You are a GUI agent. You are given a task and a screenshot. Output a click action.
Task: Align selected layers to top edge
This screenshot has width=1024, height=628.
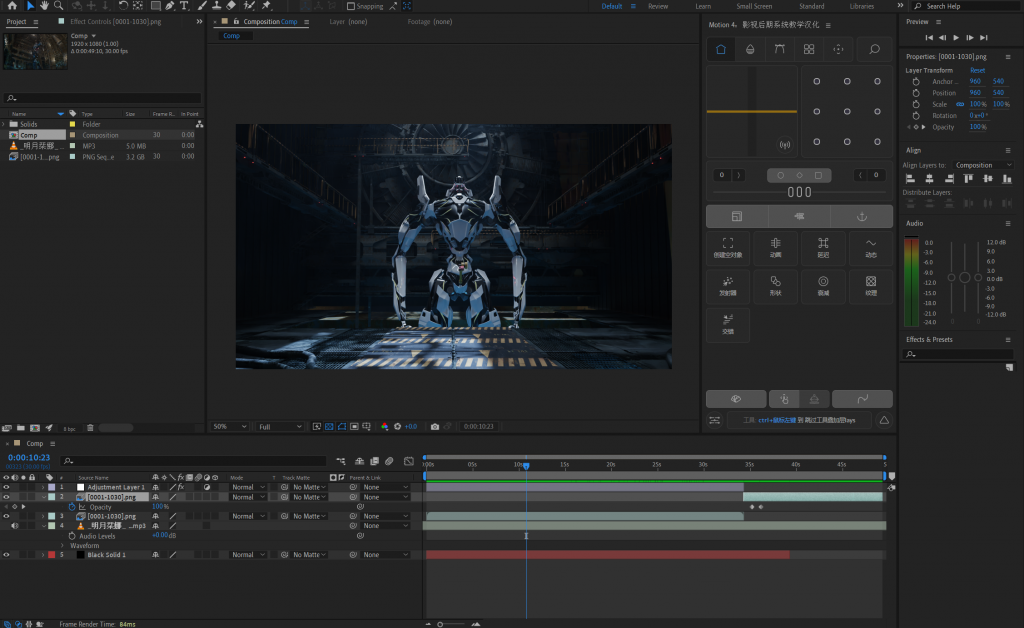[x=968, y=179]
